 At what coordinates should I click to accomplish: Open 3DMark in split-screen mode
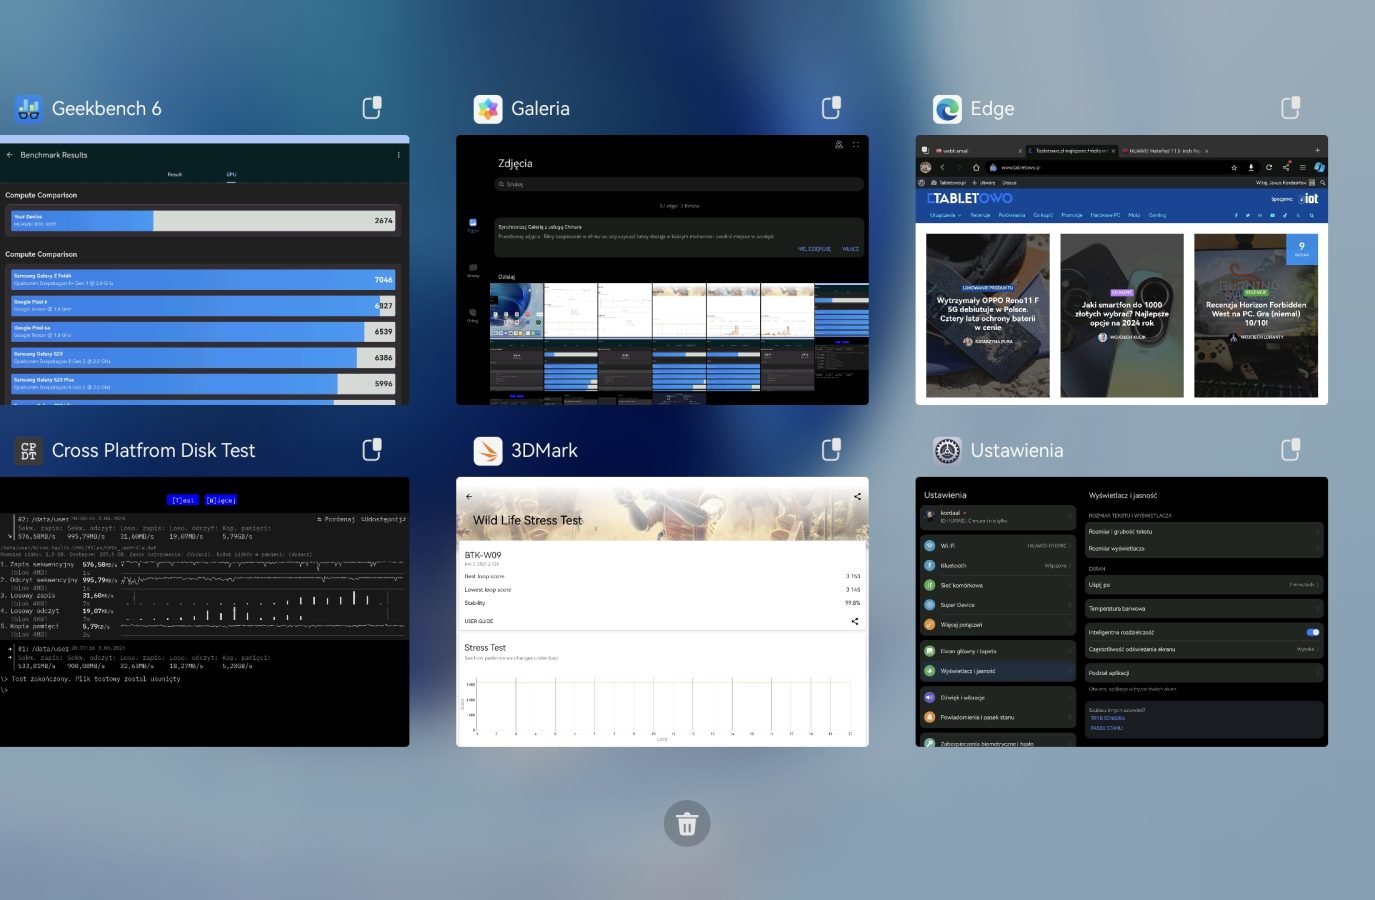pos(831,450)
